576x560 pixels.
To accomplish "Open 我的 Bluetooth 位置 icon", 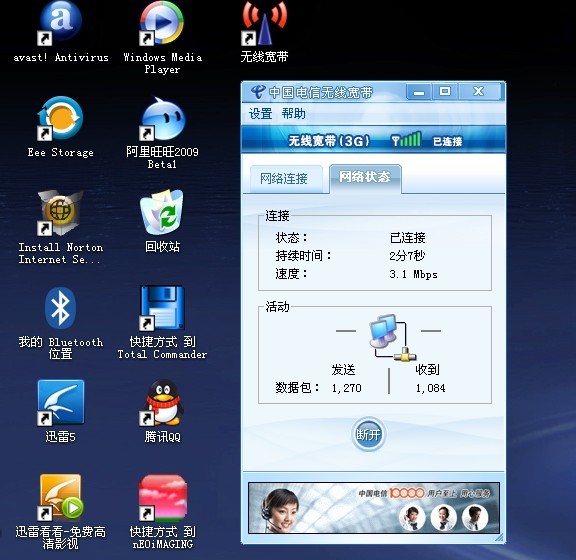I will [61, 308].
